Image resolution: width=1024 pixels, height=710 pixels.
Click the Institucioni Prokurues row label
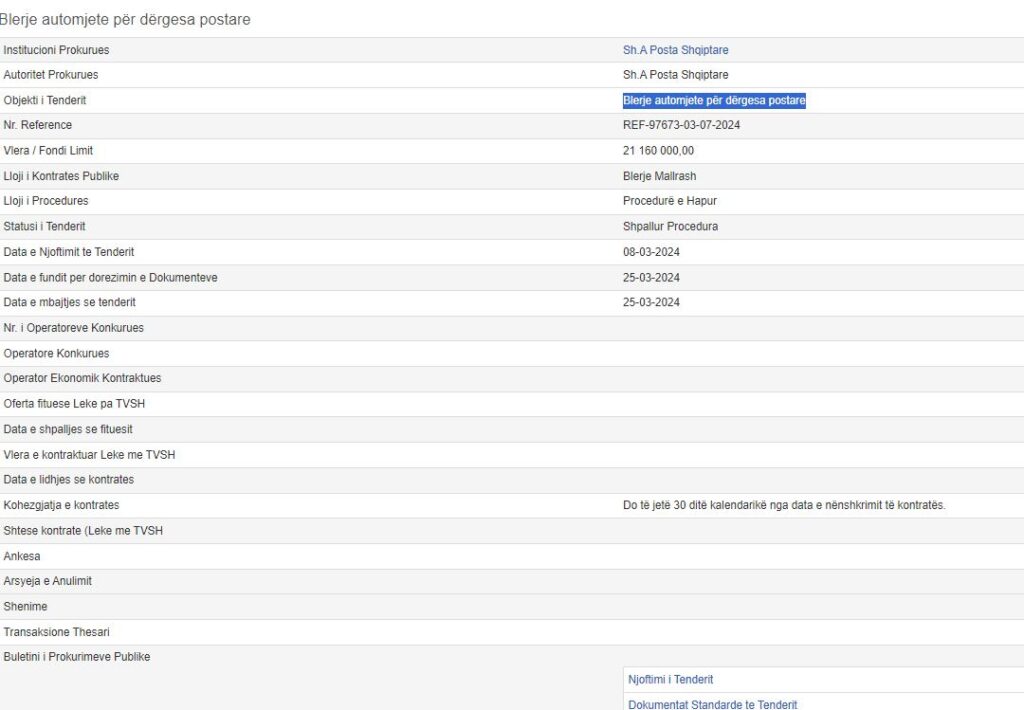56,50
